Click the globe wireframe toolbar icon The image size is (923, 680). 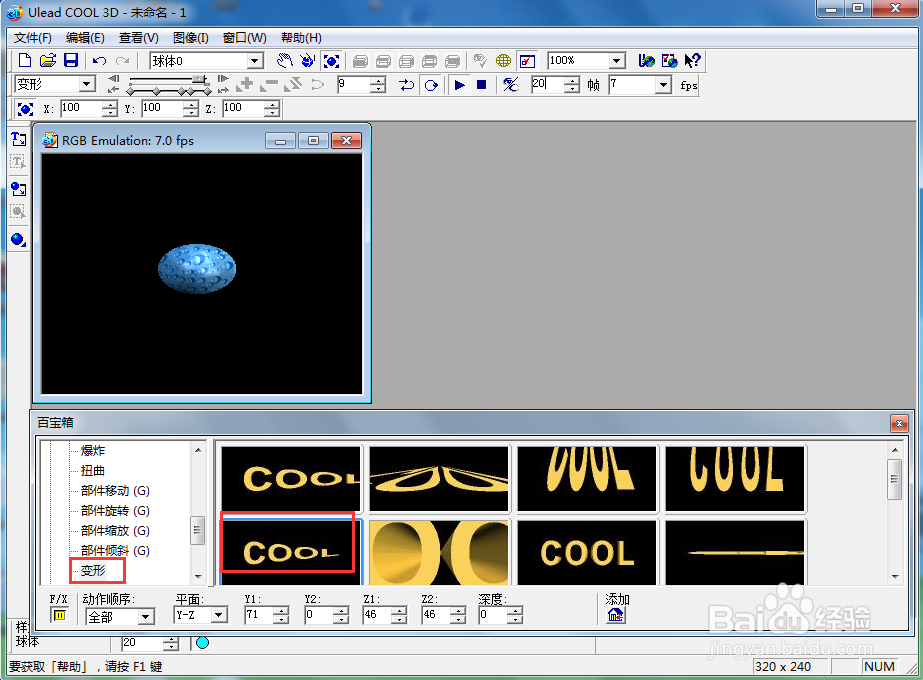click(x=503, y=61)
